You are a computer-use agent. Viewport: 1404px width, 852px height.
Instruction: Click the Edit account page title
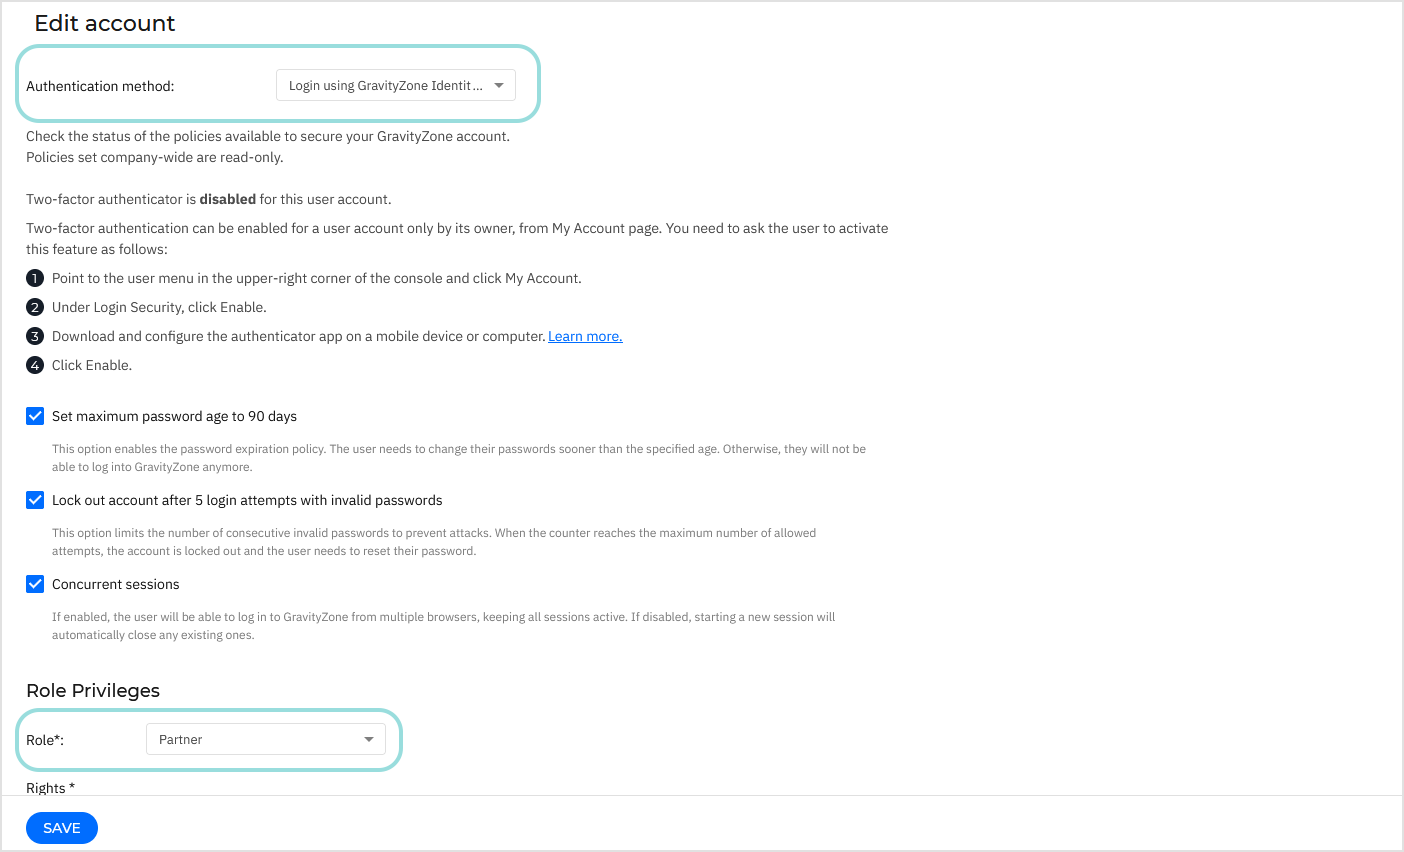coord(104,22)
